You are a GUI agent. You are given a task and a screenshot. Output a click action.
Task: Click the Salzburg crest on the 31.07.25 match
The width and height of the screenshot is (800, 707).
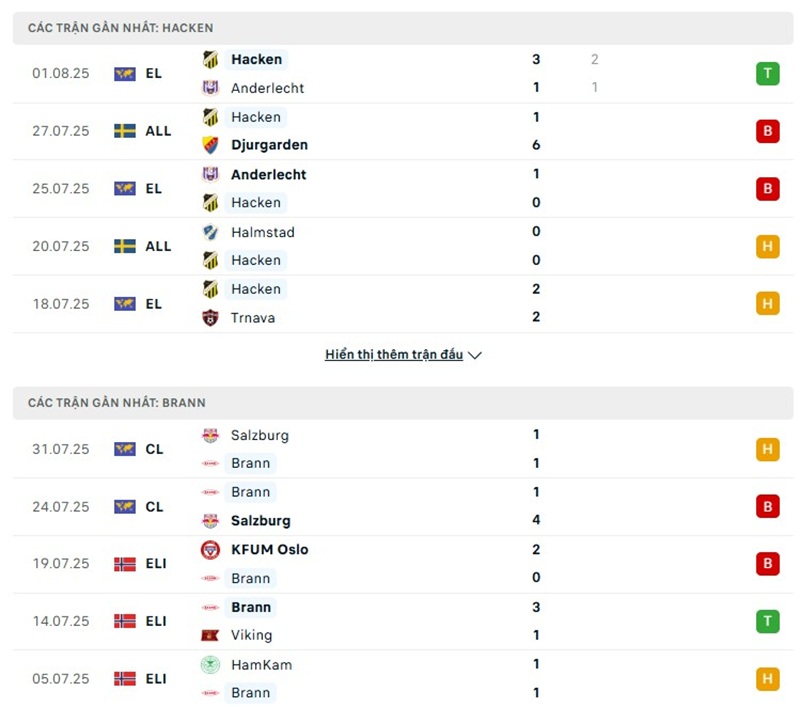click(210, 435)
